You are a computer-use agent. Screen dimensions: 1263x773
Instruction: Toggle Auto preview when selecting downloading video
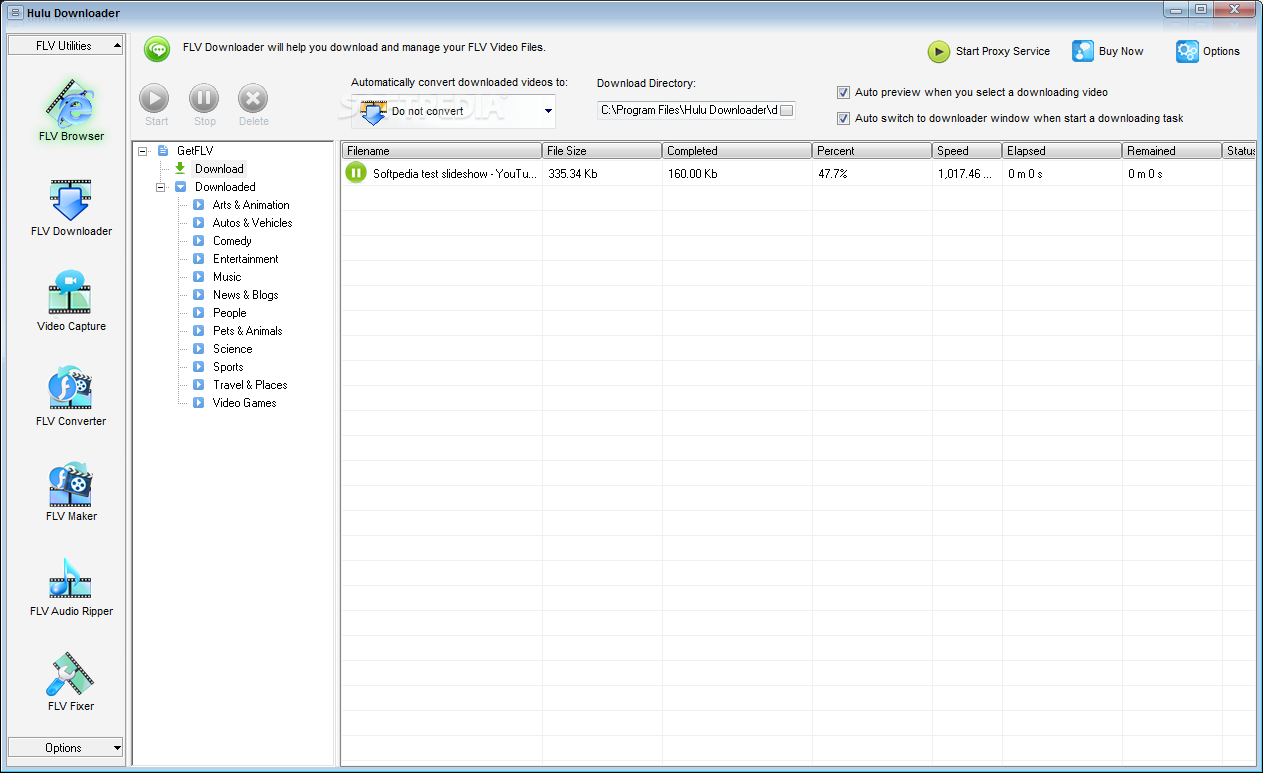tap(843, 92)
